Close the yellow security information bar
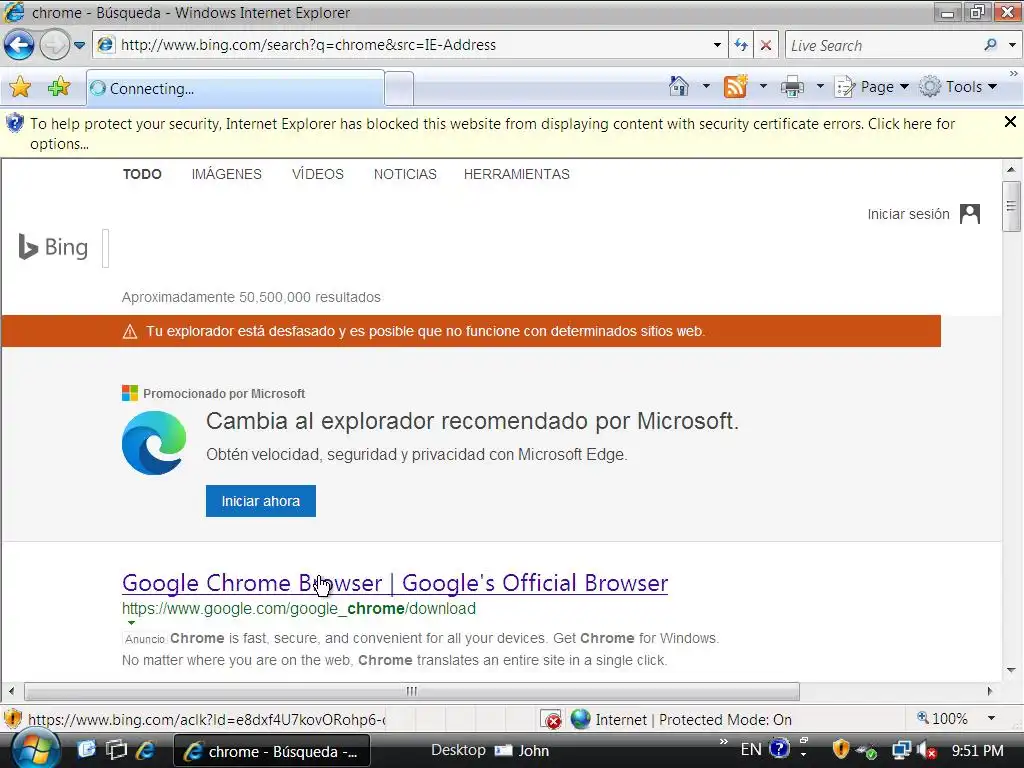This screenshot has width=1024, height=768. point(1010,122)
